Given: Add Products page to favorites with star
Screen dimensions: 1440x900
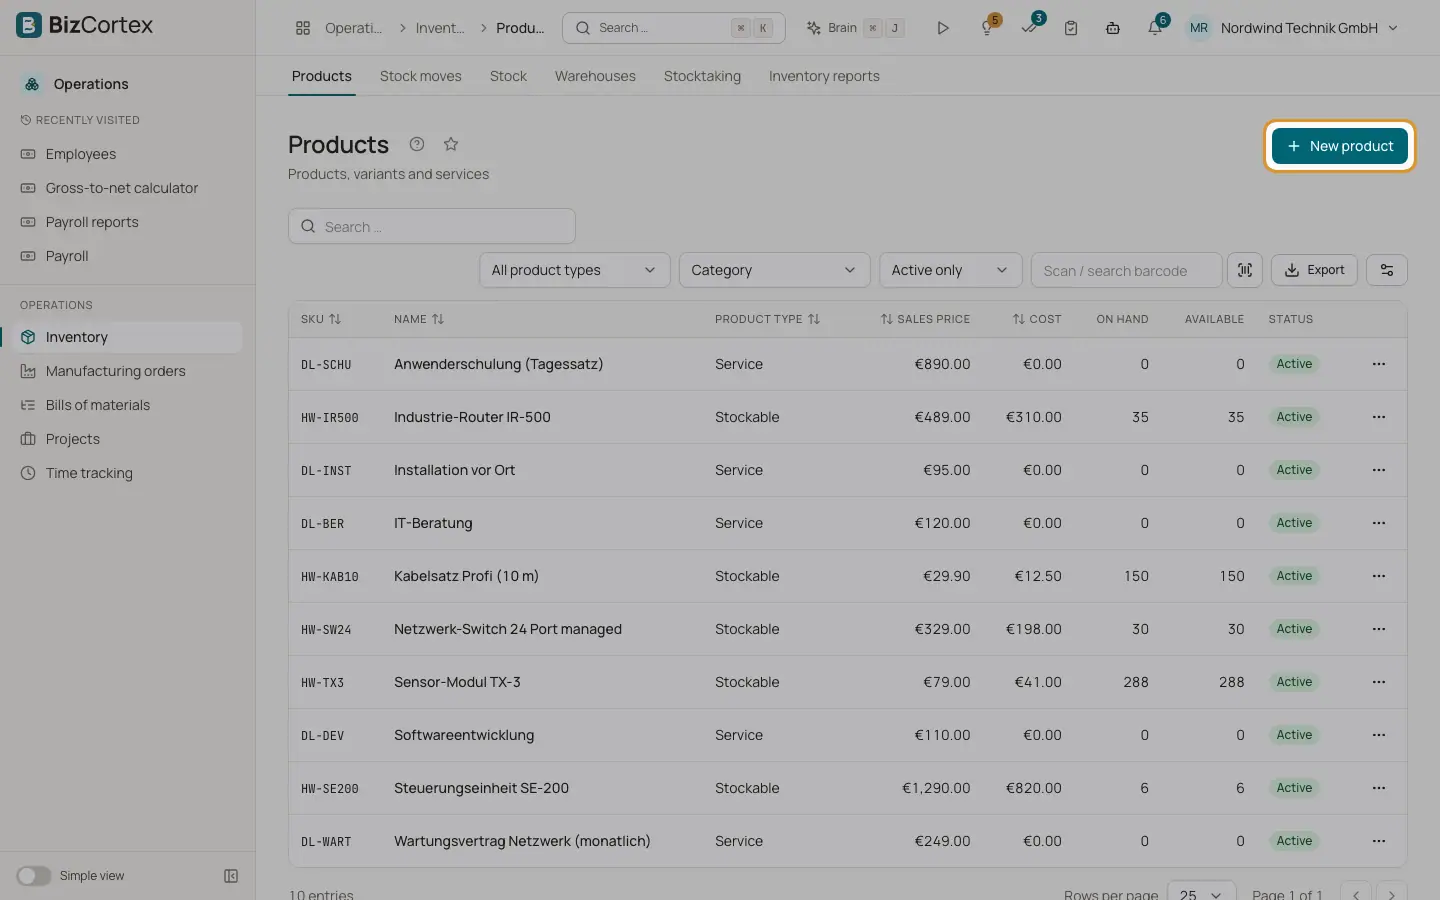Looking at the screenshot, I should 451,144.
